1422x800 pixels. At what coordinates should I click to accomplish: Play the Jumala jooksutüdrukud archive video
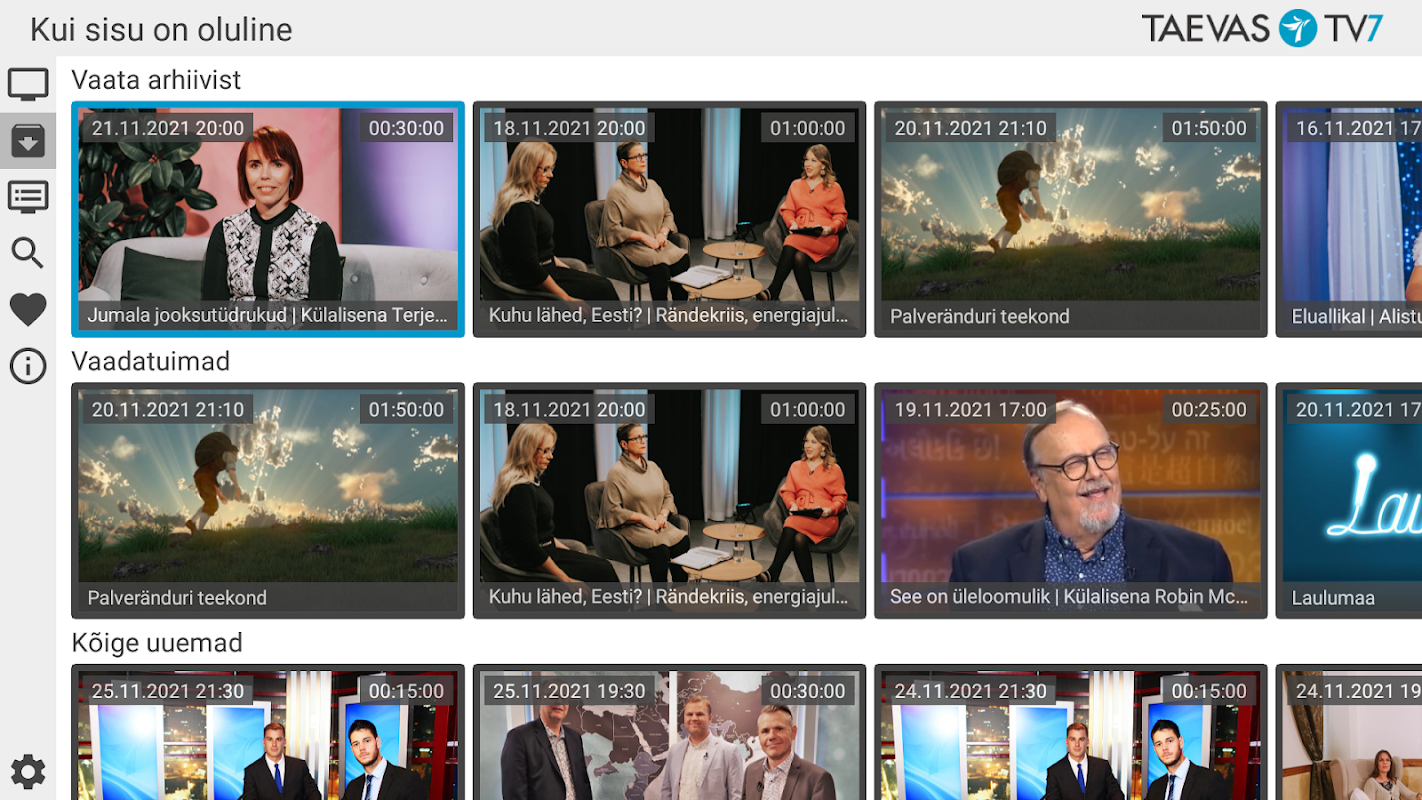tap(268, 219)
